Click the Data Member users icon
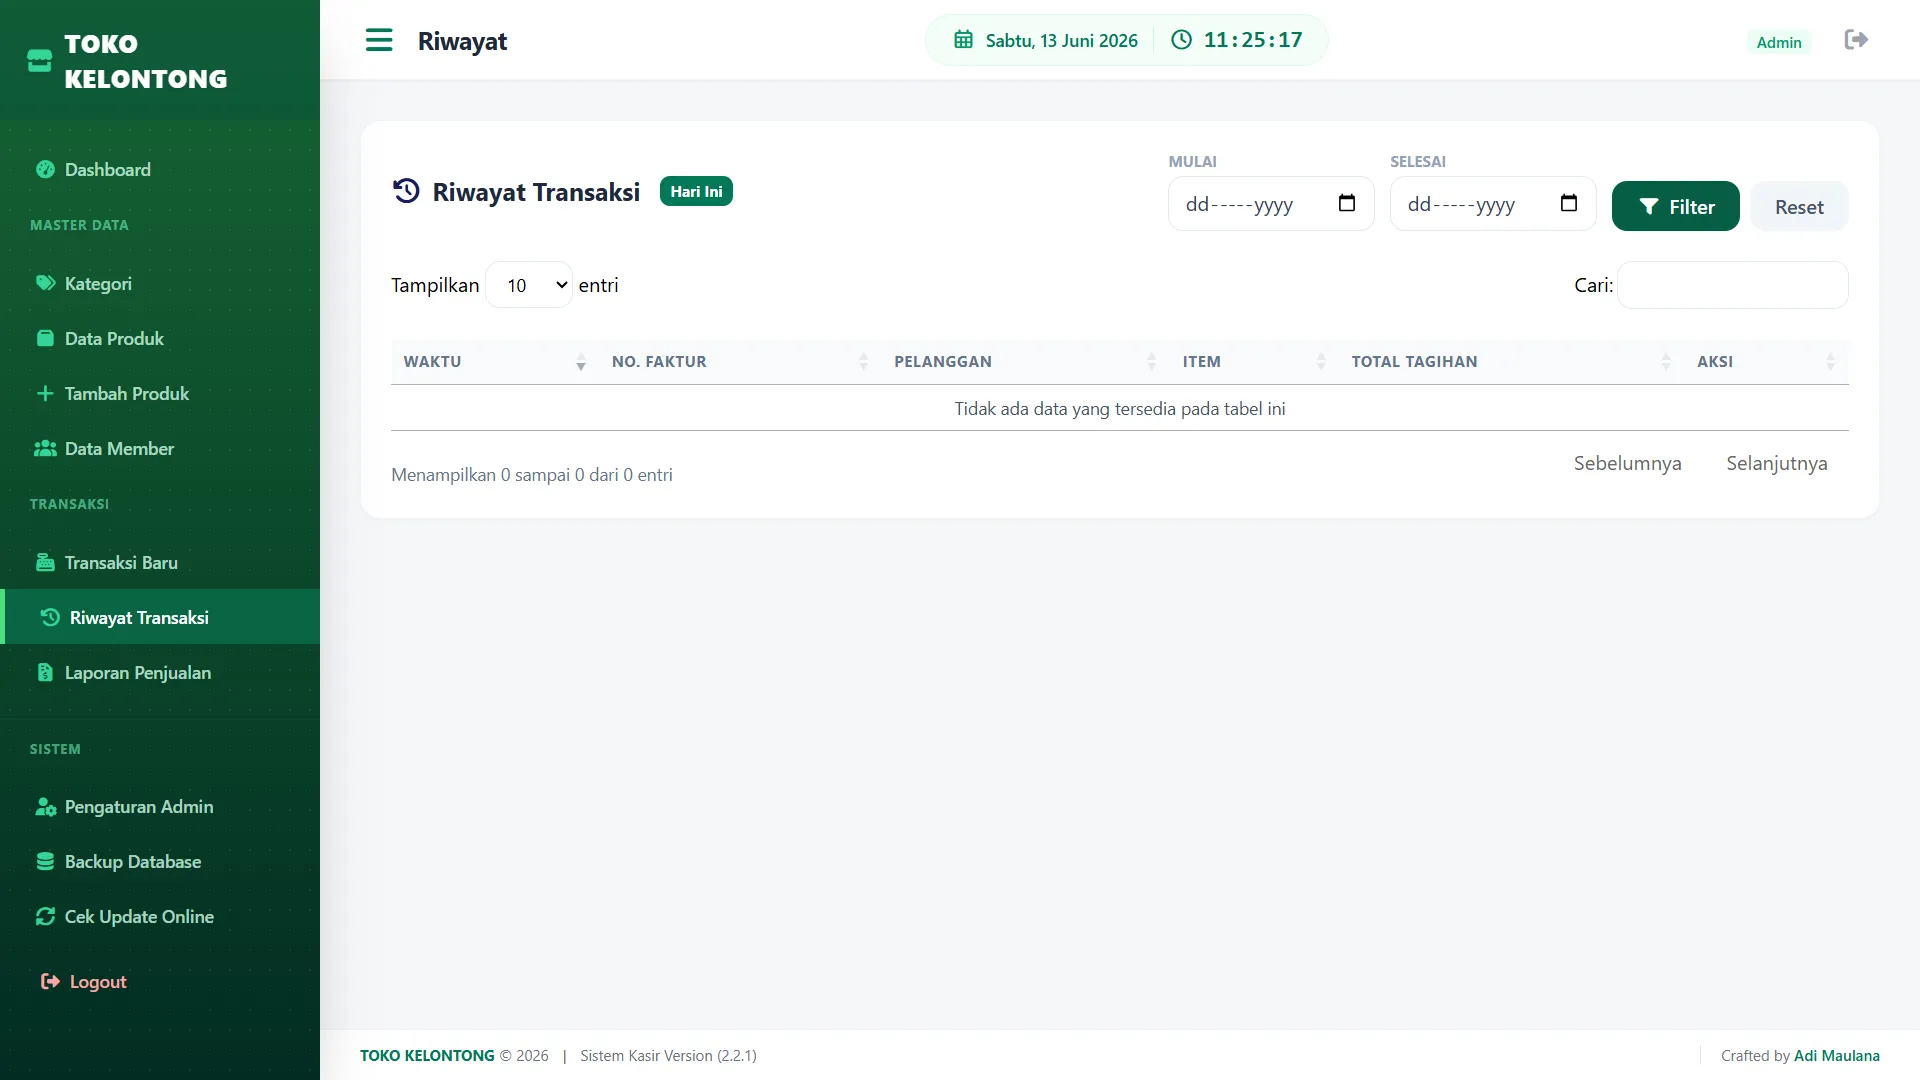The height and width of the screenshot is (1080, 1920). 45,448
